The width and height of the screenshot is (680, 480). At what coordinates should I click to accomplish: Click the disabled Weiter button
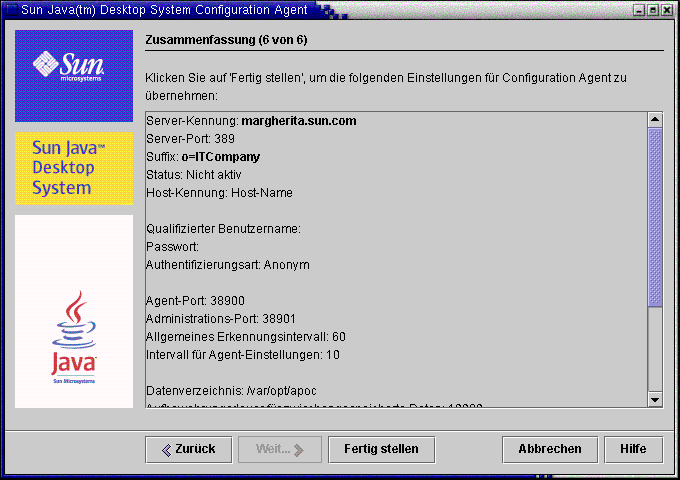[x=280, y=450]
